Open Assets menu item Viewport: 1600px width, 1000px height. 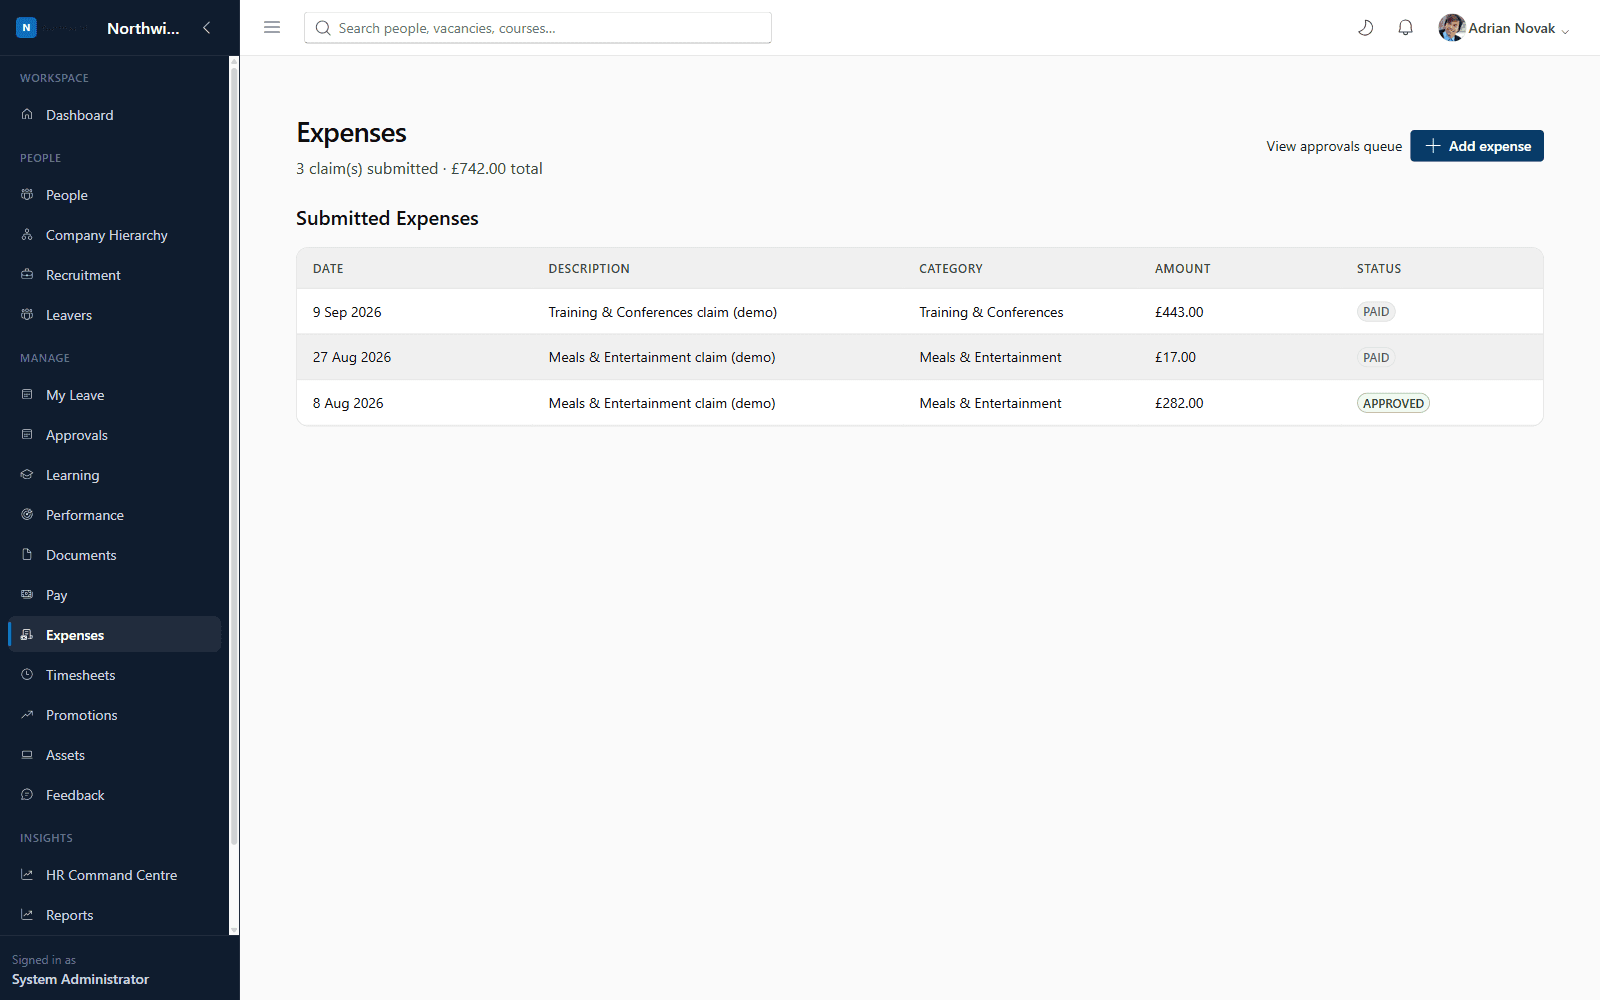point(115,755)
